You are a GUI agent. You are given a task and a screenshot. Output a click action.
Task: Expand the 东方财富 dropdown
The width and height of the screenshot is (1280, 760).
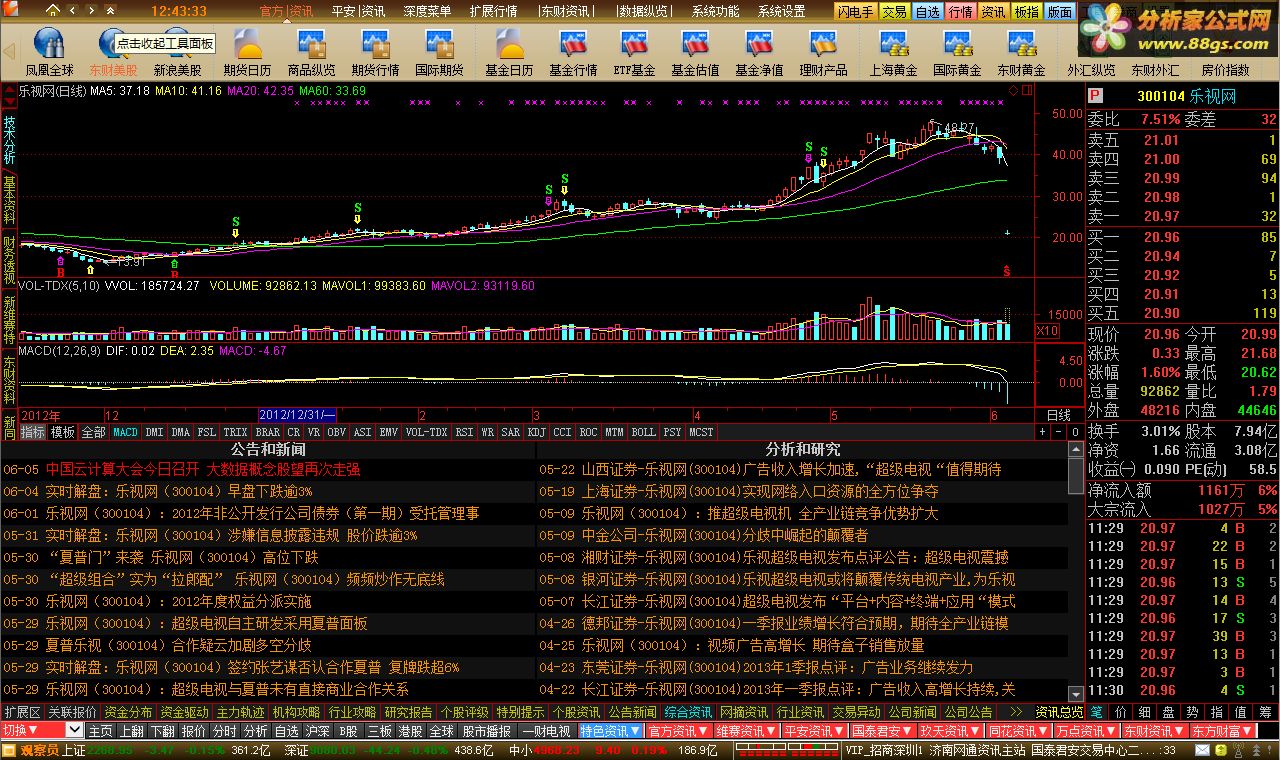tap(1222, 731)
